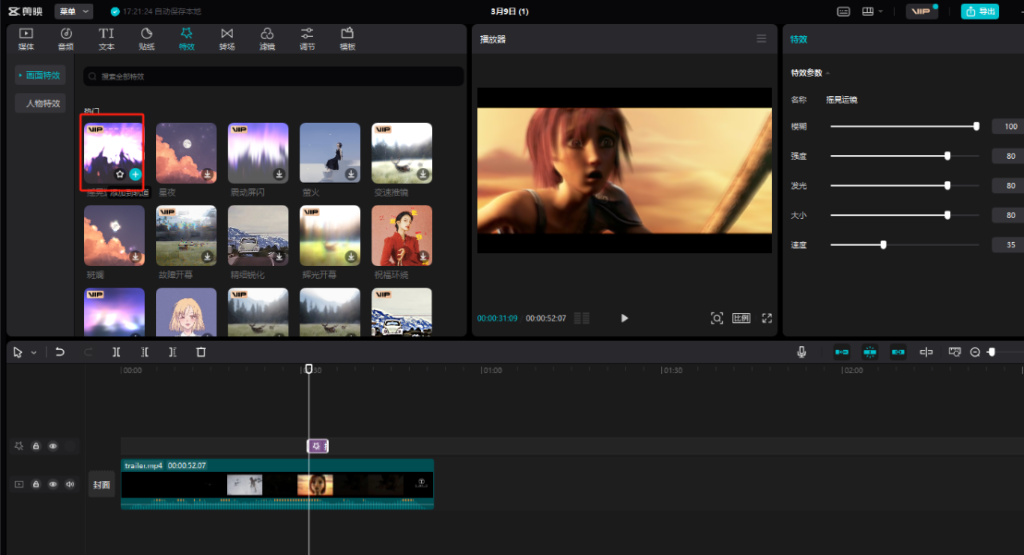The height and width of the screenshot is (555, 1024).
Task: Open the 转场 (Transitions) tab
Action: tap(227, 39)
